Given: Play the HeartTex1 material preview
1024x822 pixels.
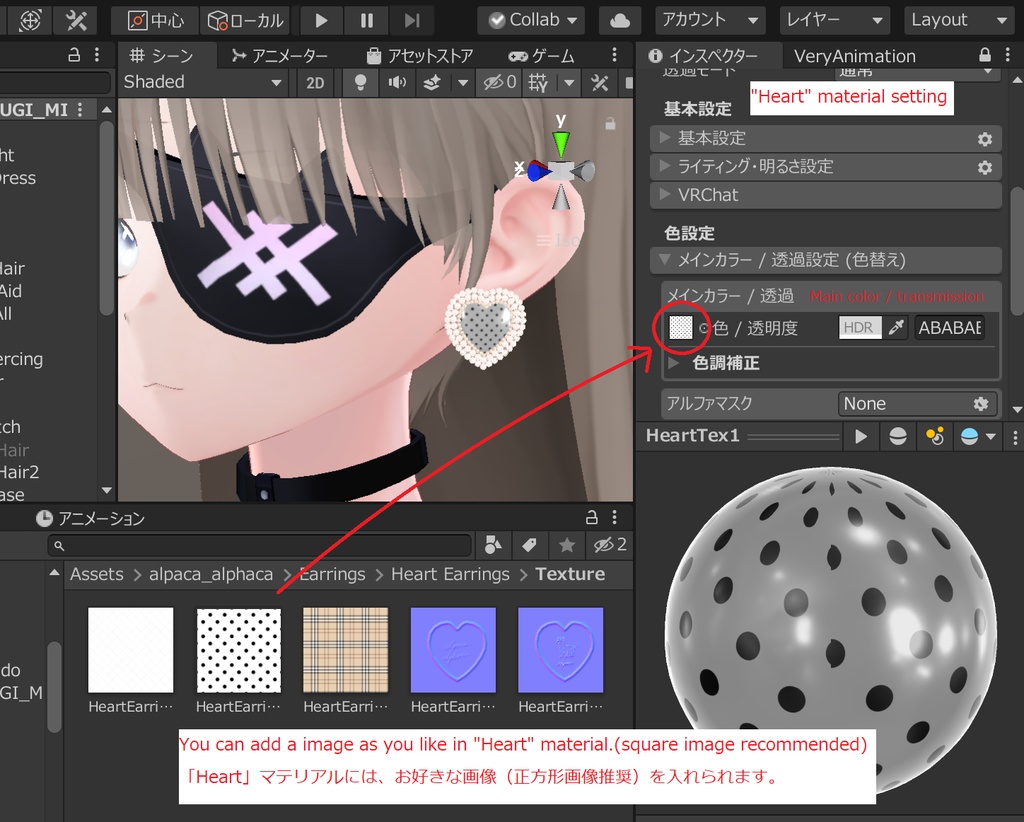Looking at the screenshot, I should click(x=860, y=436).
